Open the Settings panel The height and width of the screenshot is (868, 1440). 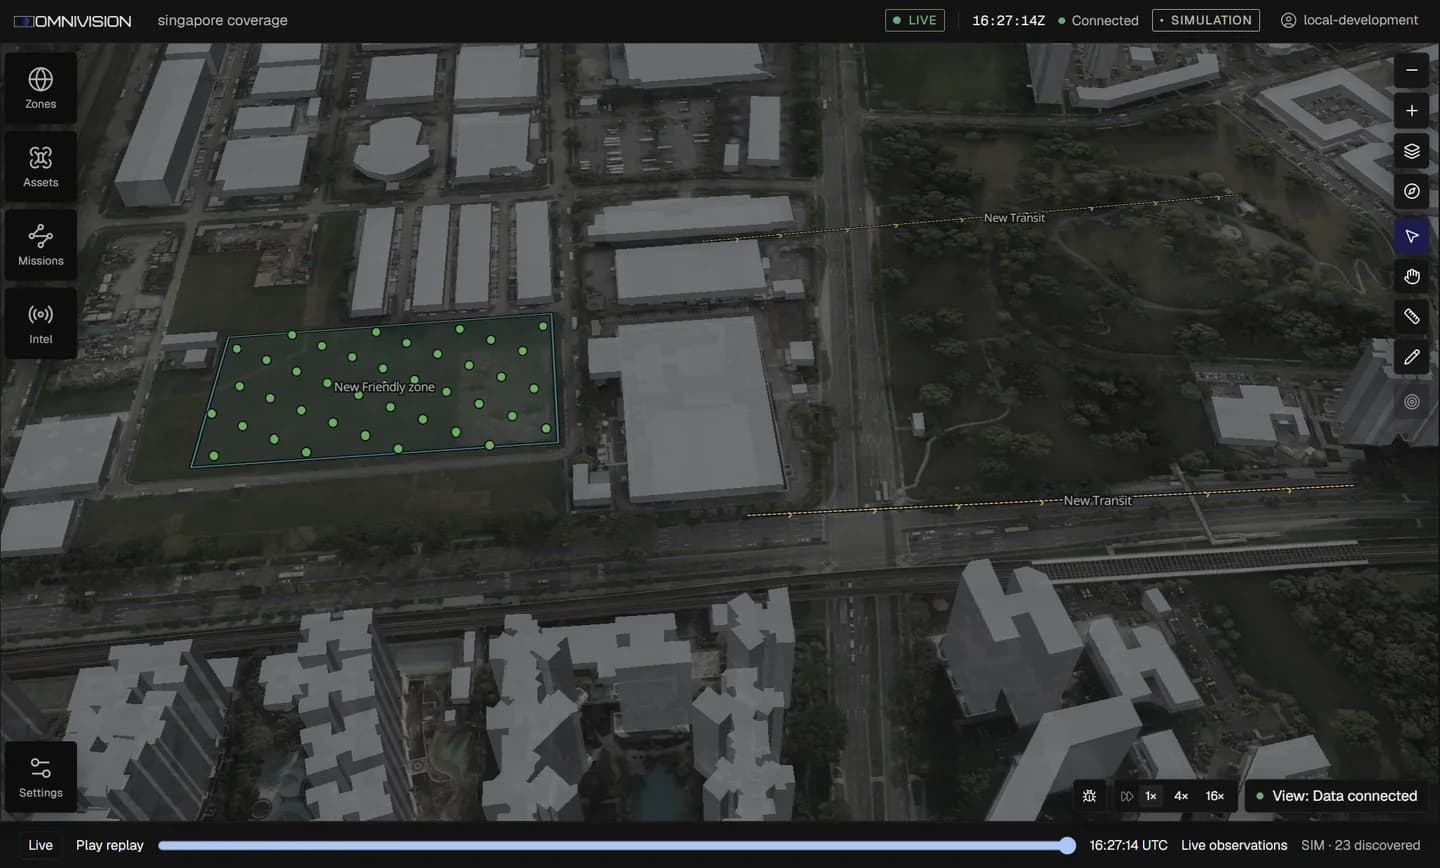pos(41,777)
